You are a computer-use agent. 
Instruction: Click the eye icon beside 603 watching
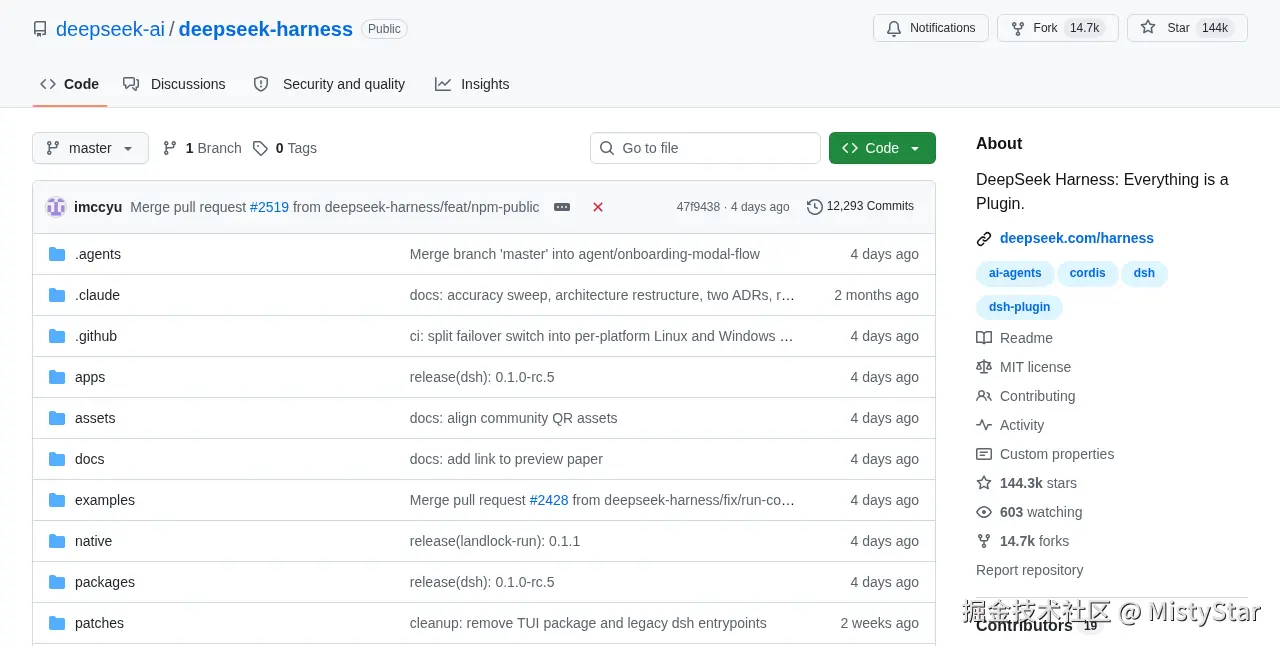click(x=984, y=512)
